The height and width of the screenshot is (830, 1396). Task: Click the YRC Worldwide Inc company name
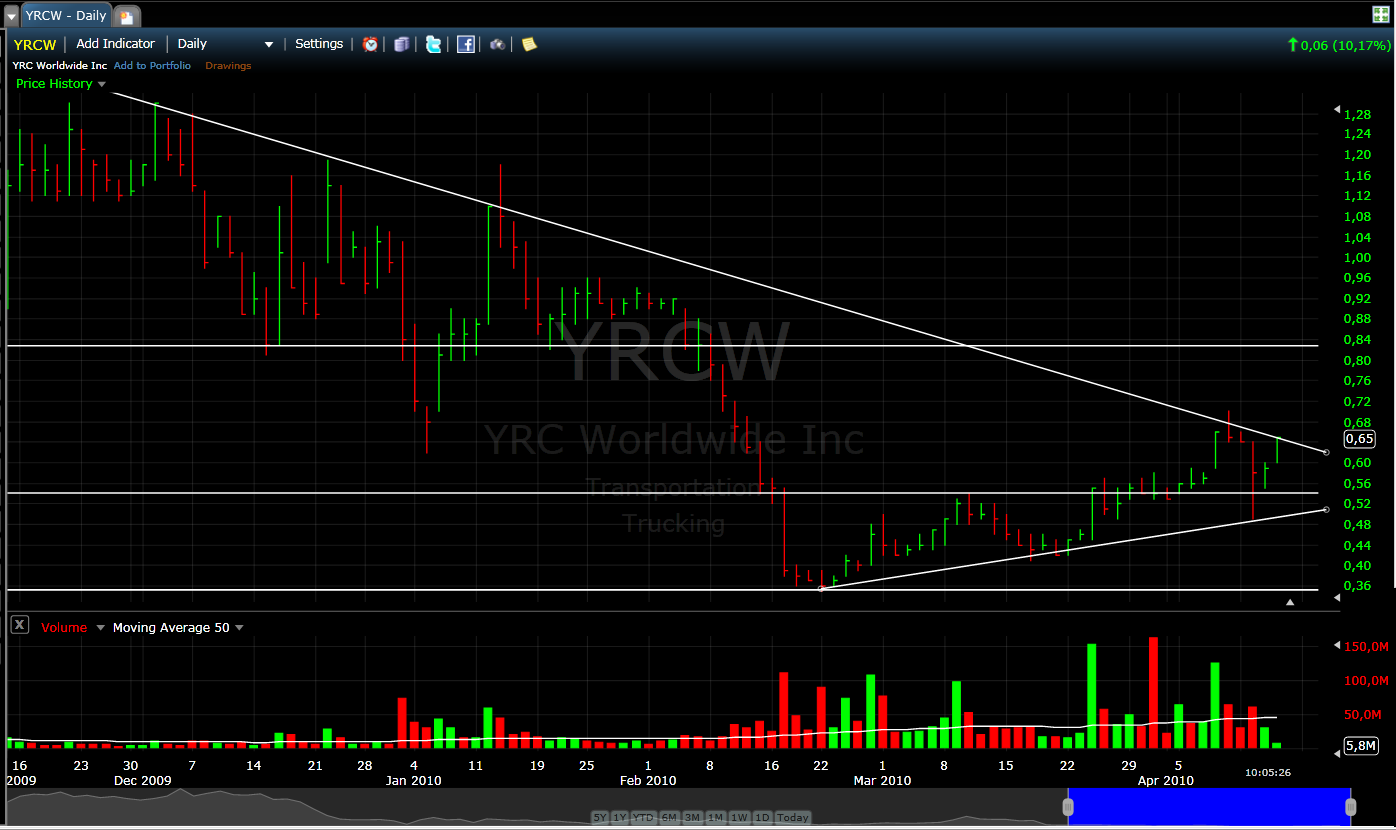click(59, 66)
